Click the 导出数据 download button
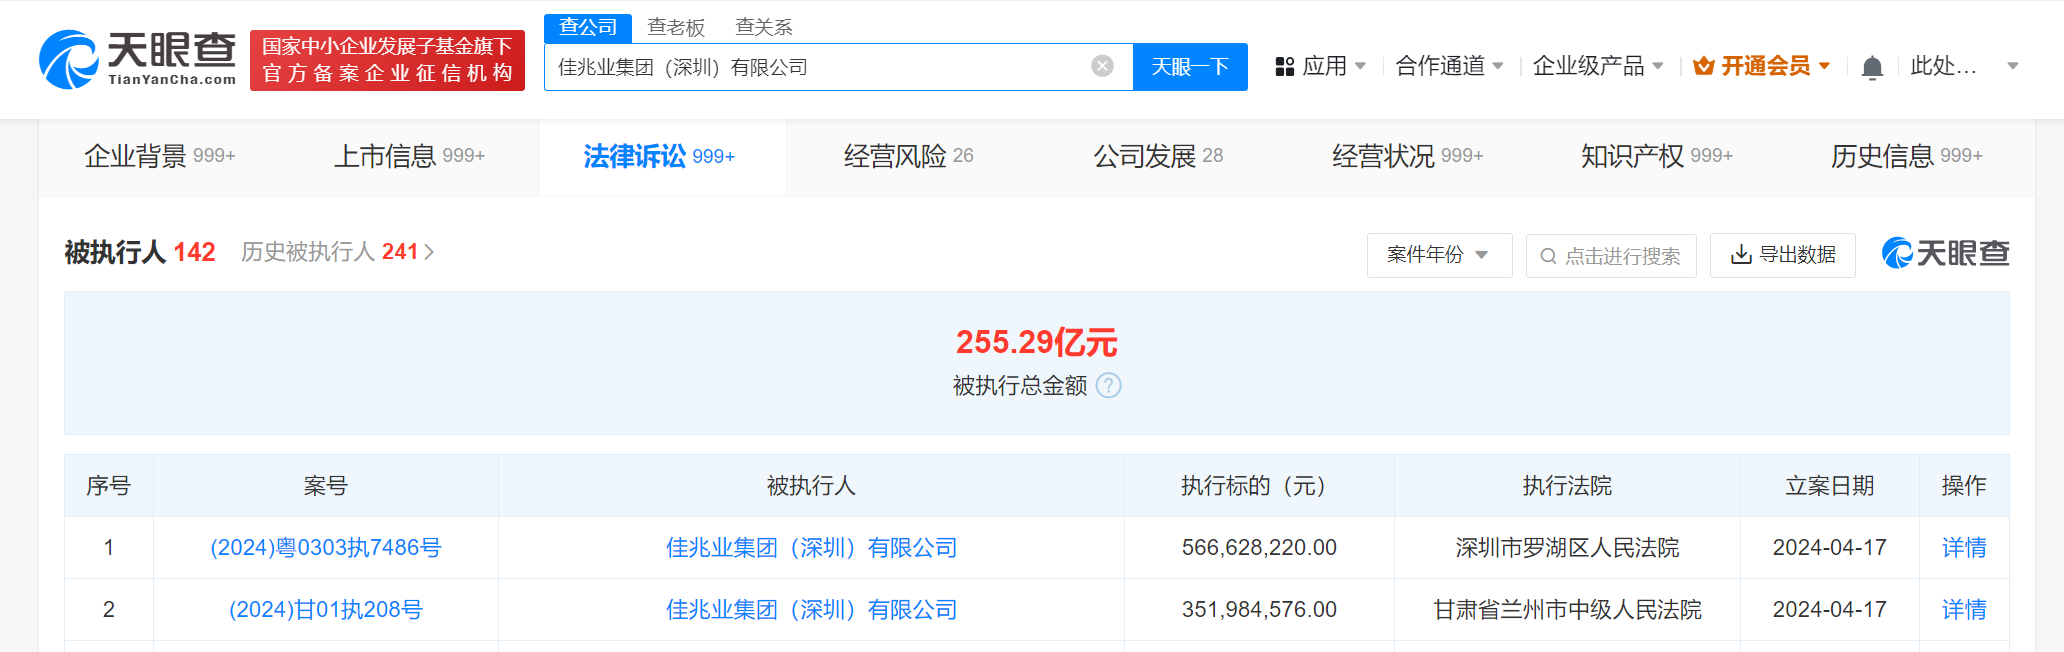 pos(1782,255)
